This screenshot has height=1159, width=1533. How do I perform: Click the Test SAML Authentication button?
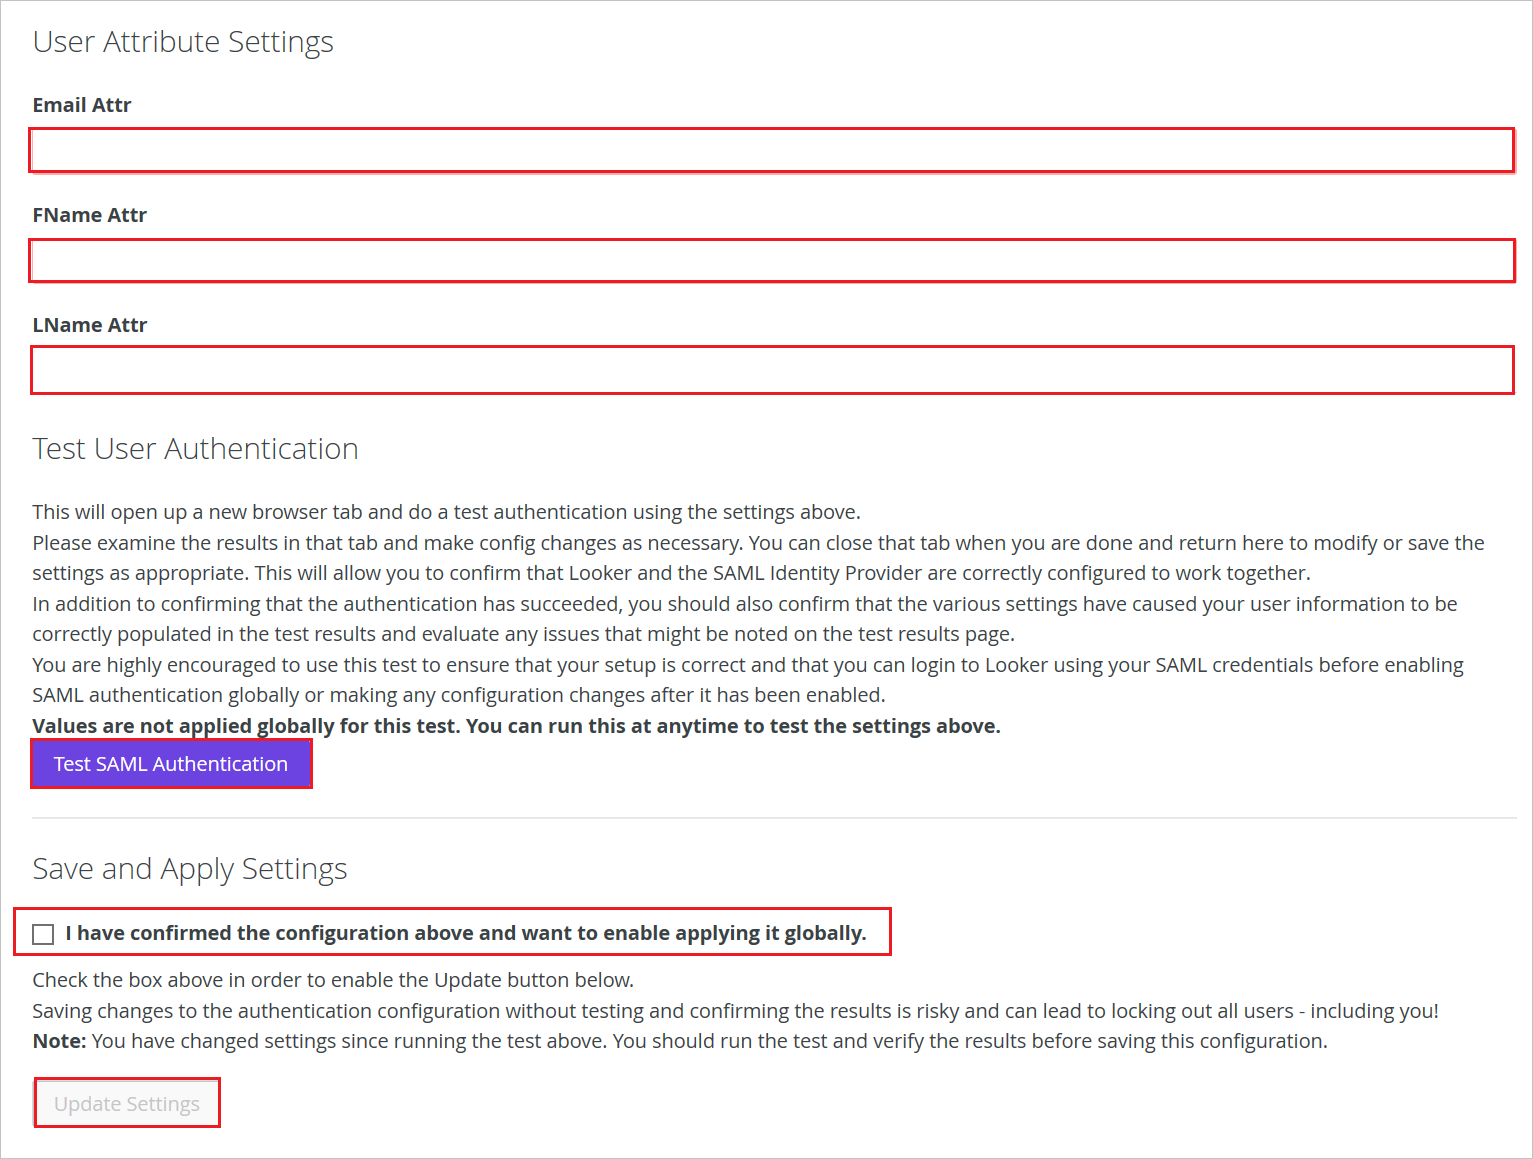coord(170,763)
